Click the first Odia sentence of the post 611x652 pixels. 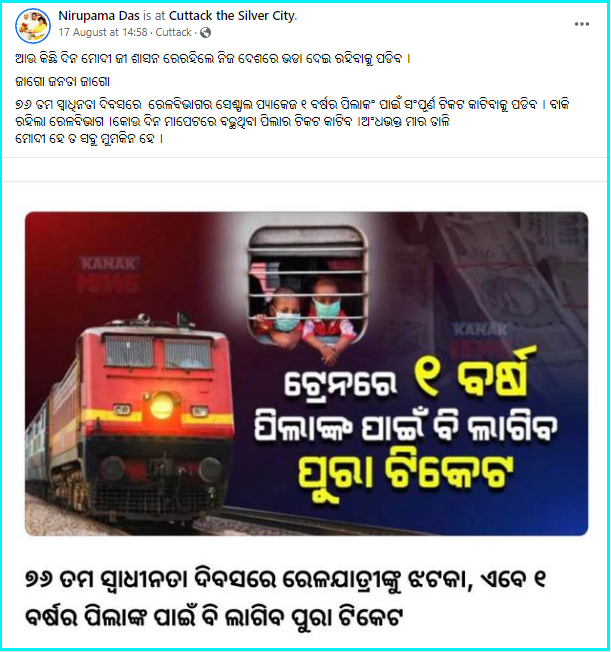(x=213, y=59)
